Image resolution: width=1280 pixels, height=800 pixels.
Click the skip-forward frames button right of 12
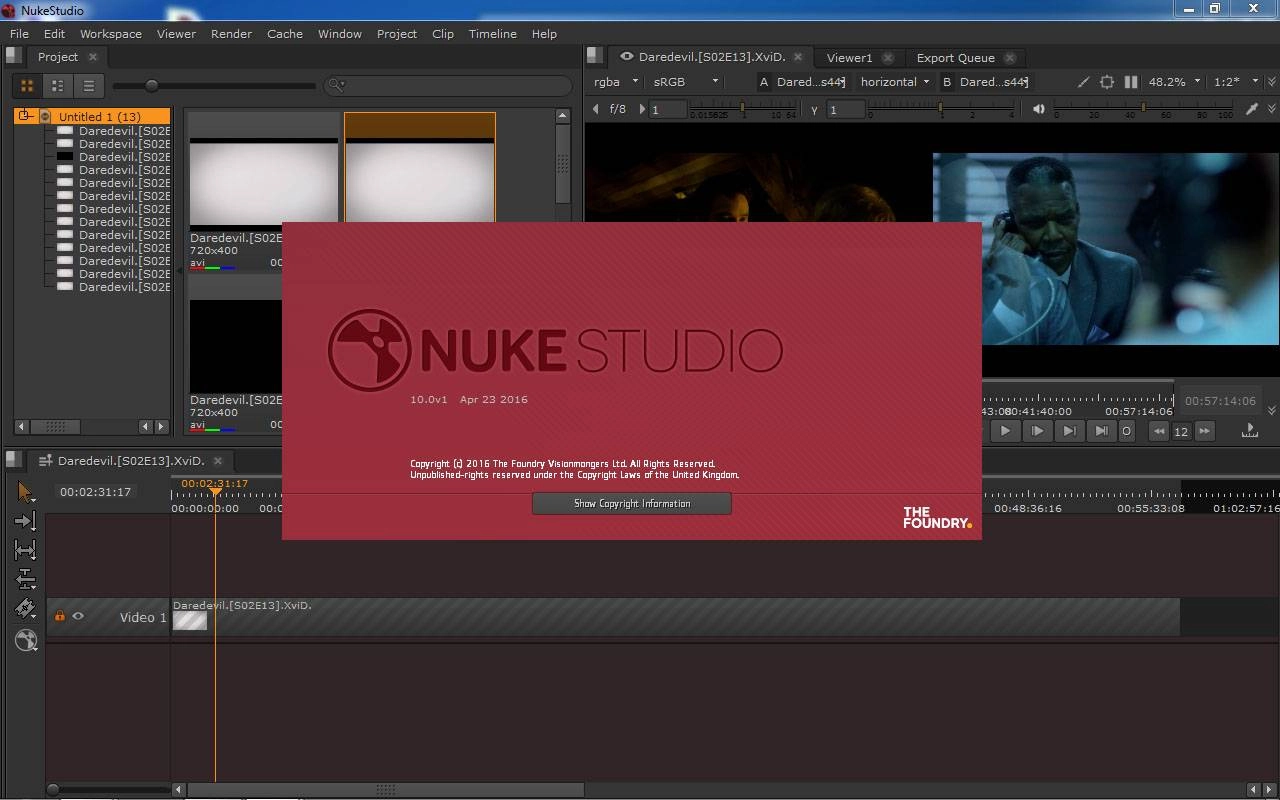click(1204, 431)
